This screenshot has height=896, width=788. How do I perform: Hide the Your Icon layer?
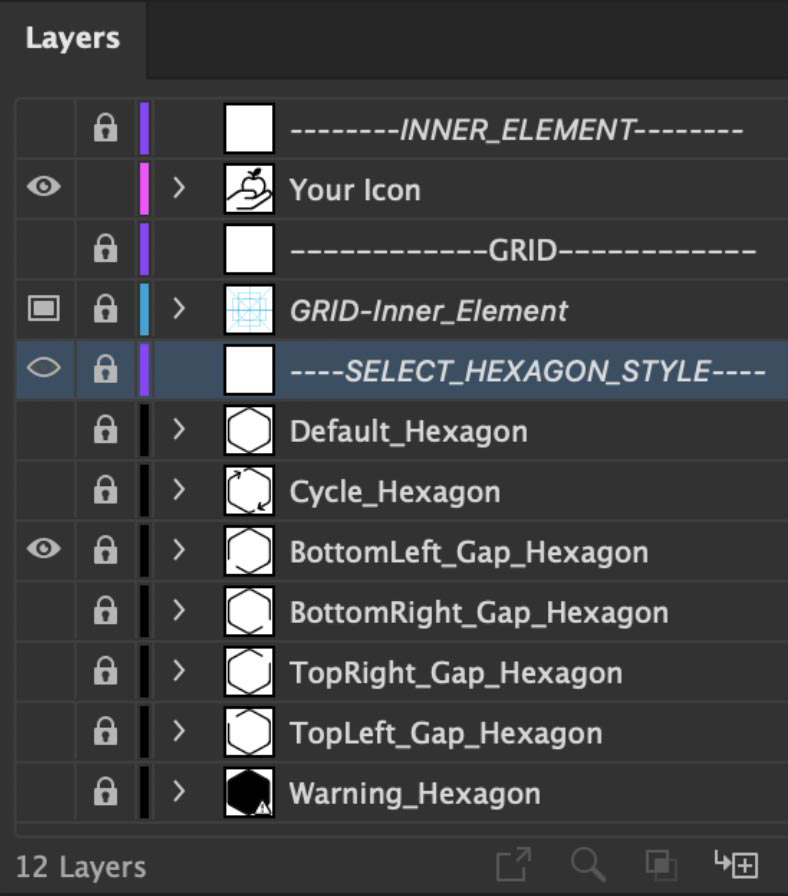[x=44, y=186]
